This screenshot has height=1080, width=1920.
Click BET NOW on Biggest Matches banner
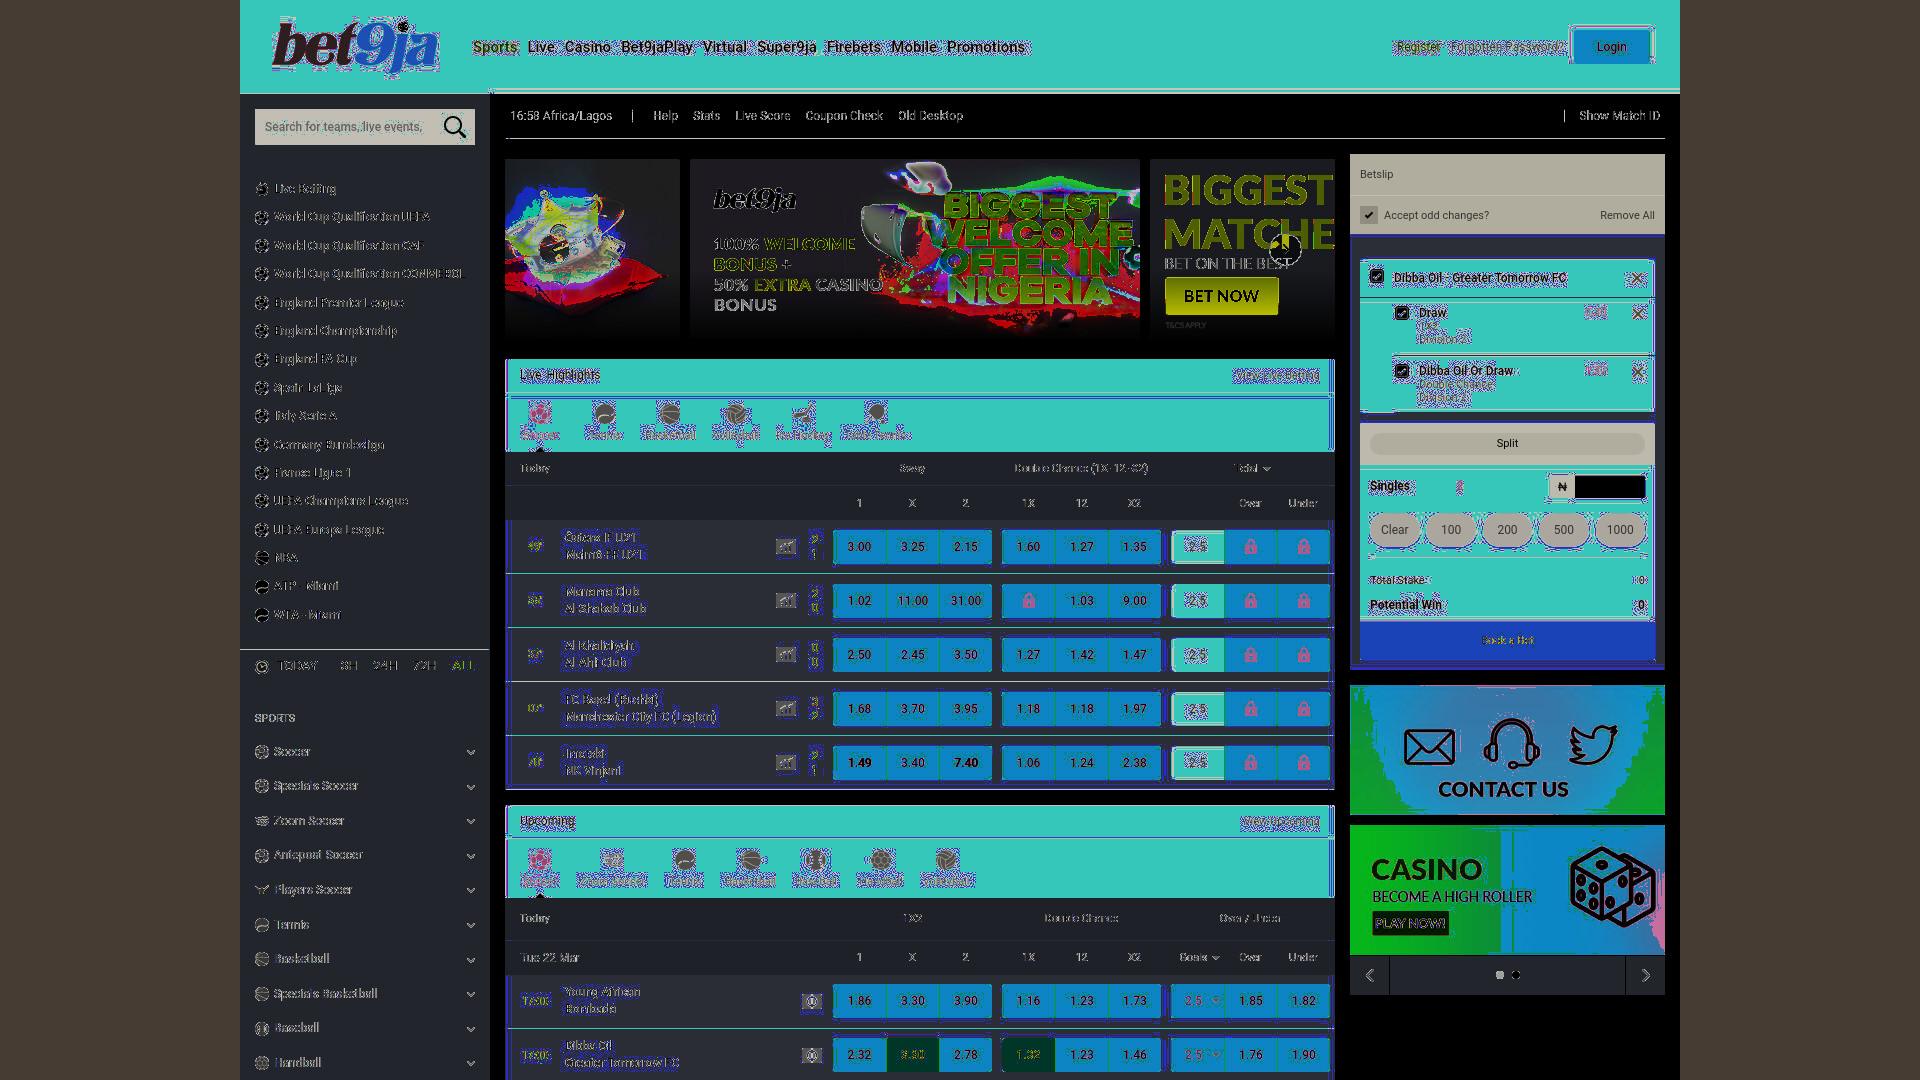pyautogui.click(x=1221, y=297)
